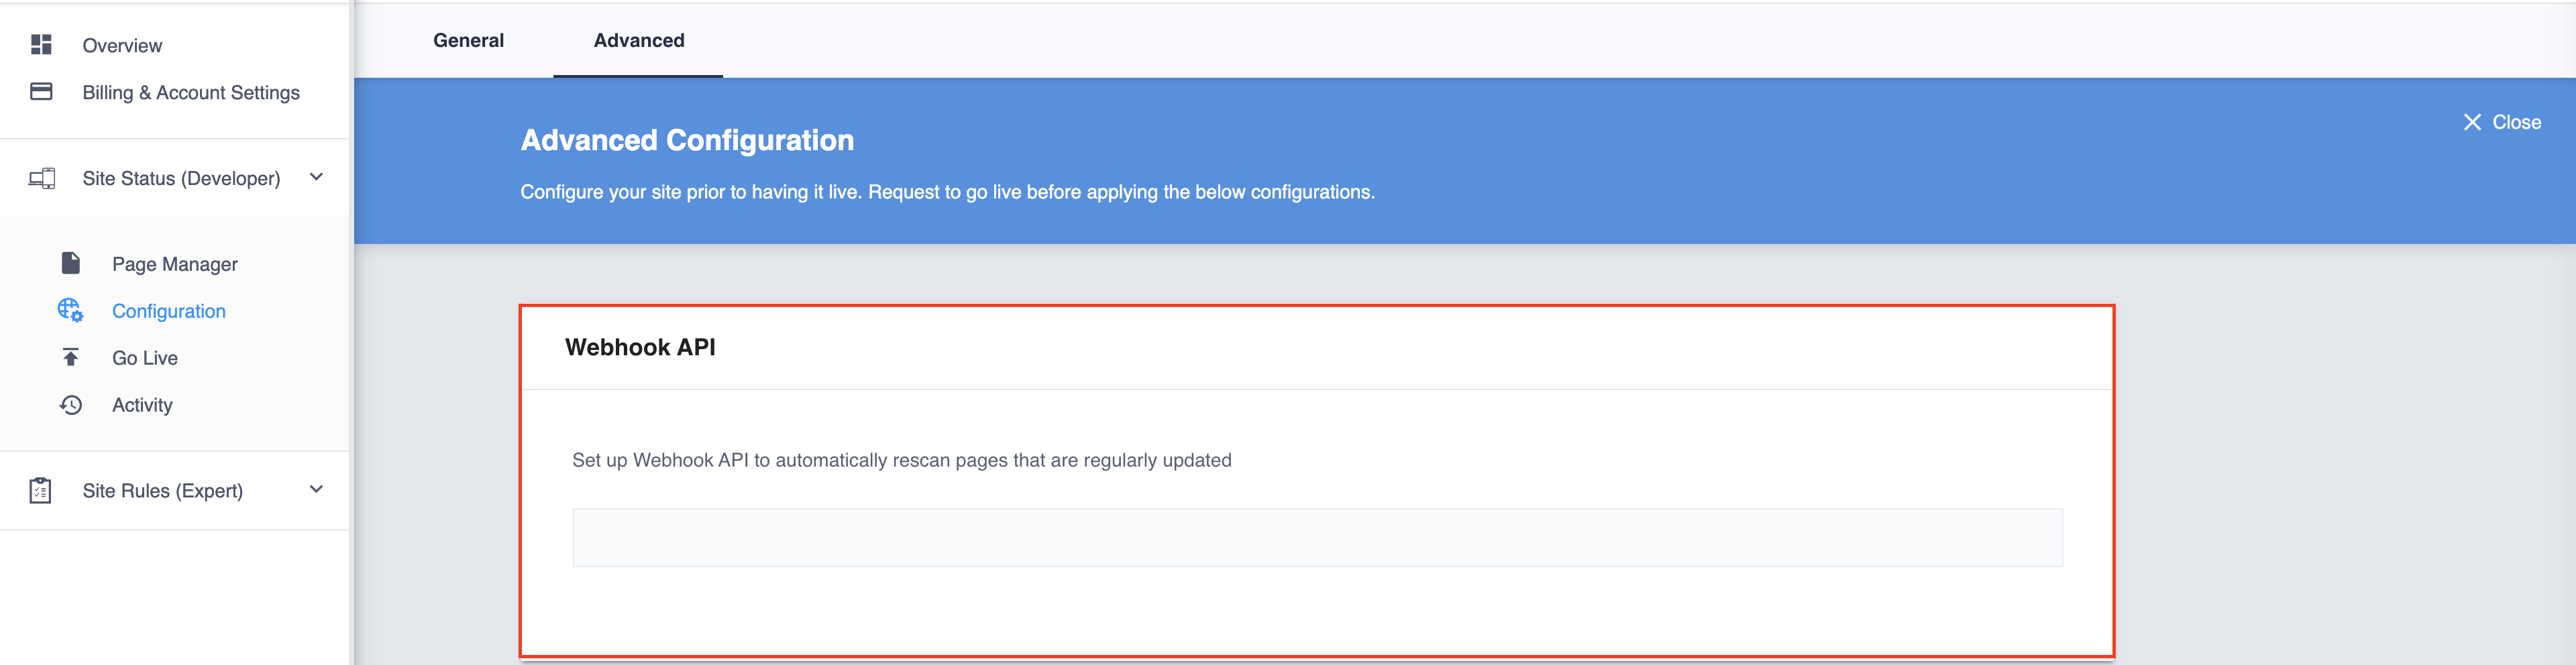This screenshot has height=665, width=2576.
Task: Click the Configuration globe gear icon
Action: (x=70, y=310)
